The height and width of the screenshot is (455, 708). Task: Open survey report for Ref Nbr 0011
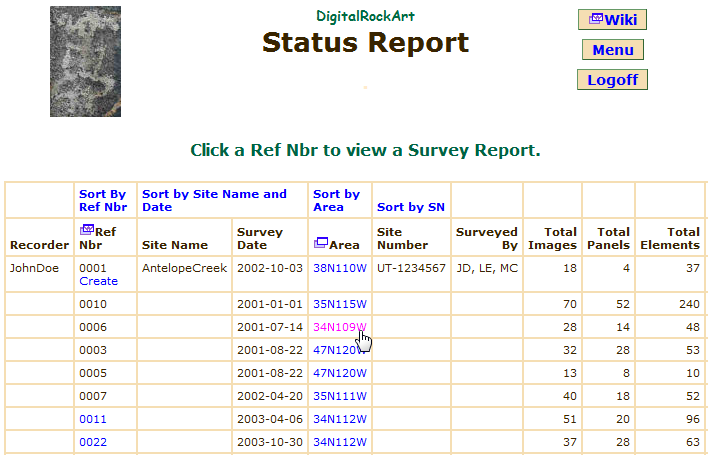pos(92,419)
